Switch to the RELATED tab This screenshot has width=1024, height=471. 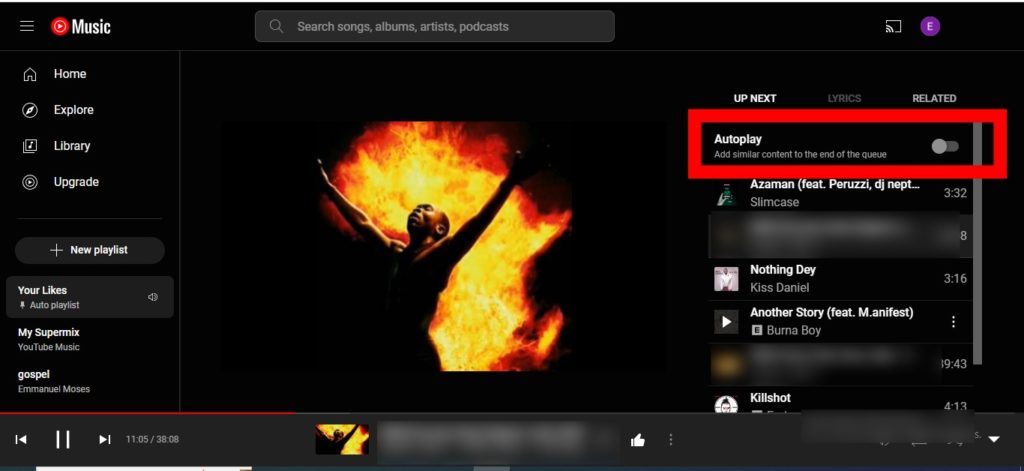coord(934,99)
